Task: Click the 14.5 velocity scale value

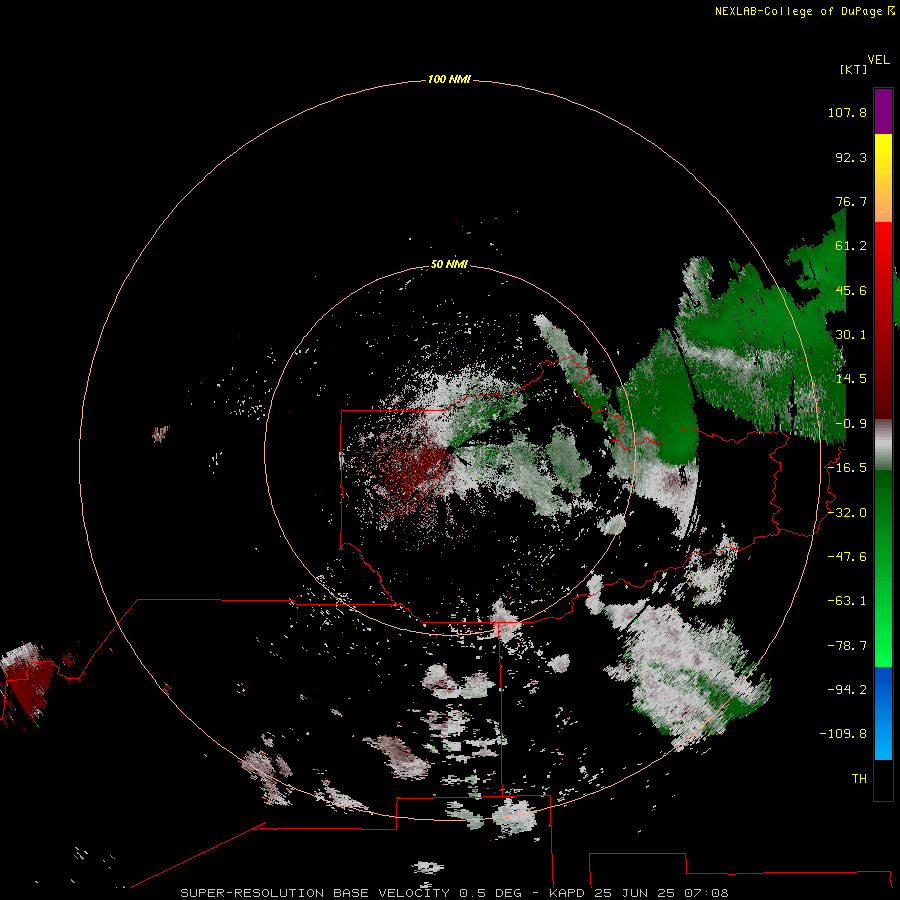Action: pyautogui.click(x=851, y=379)
